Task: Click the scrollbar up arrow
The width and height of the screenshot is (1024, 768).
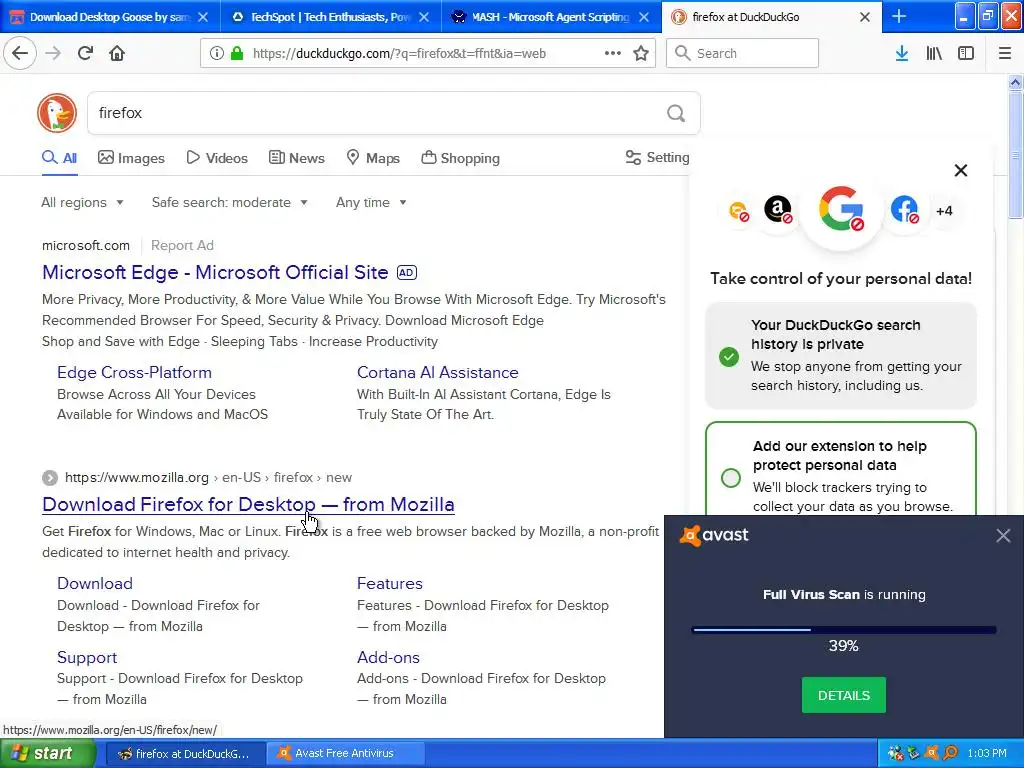Action: pyautogui.click(x=1015, y=82)
